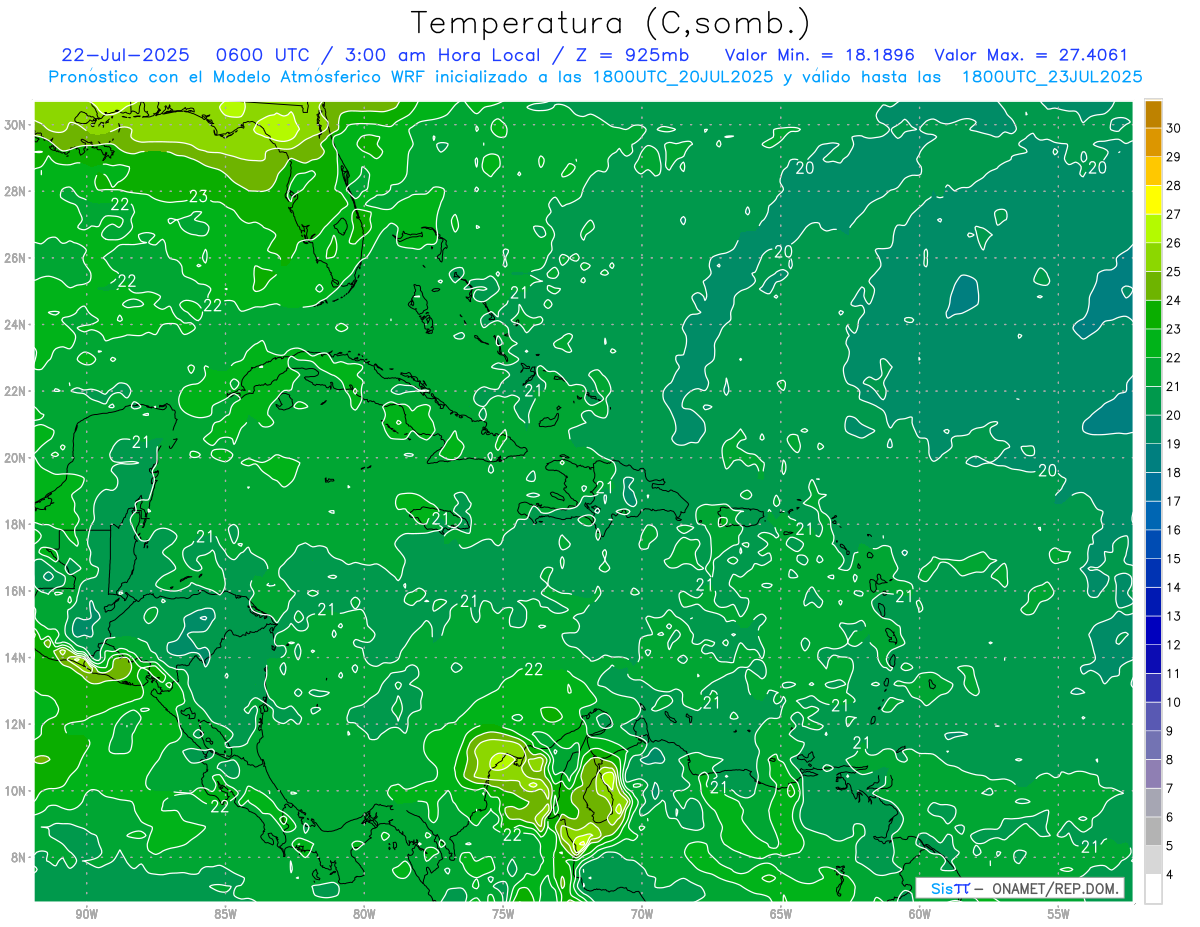1200x927 pixels.
Task: Click the colorbar label 10
Action: [1173, 702]
